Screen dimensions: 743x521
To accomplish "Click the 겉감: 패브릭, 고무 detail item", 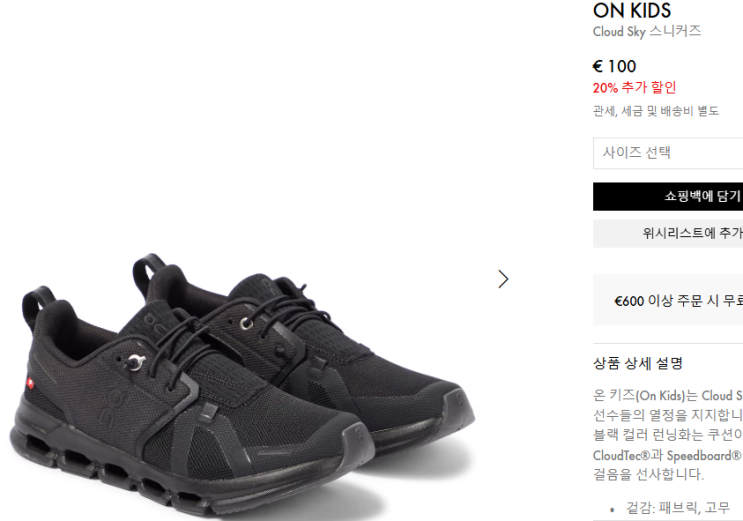I will (678, 508).
